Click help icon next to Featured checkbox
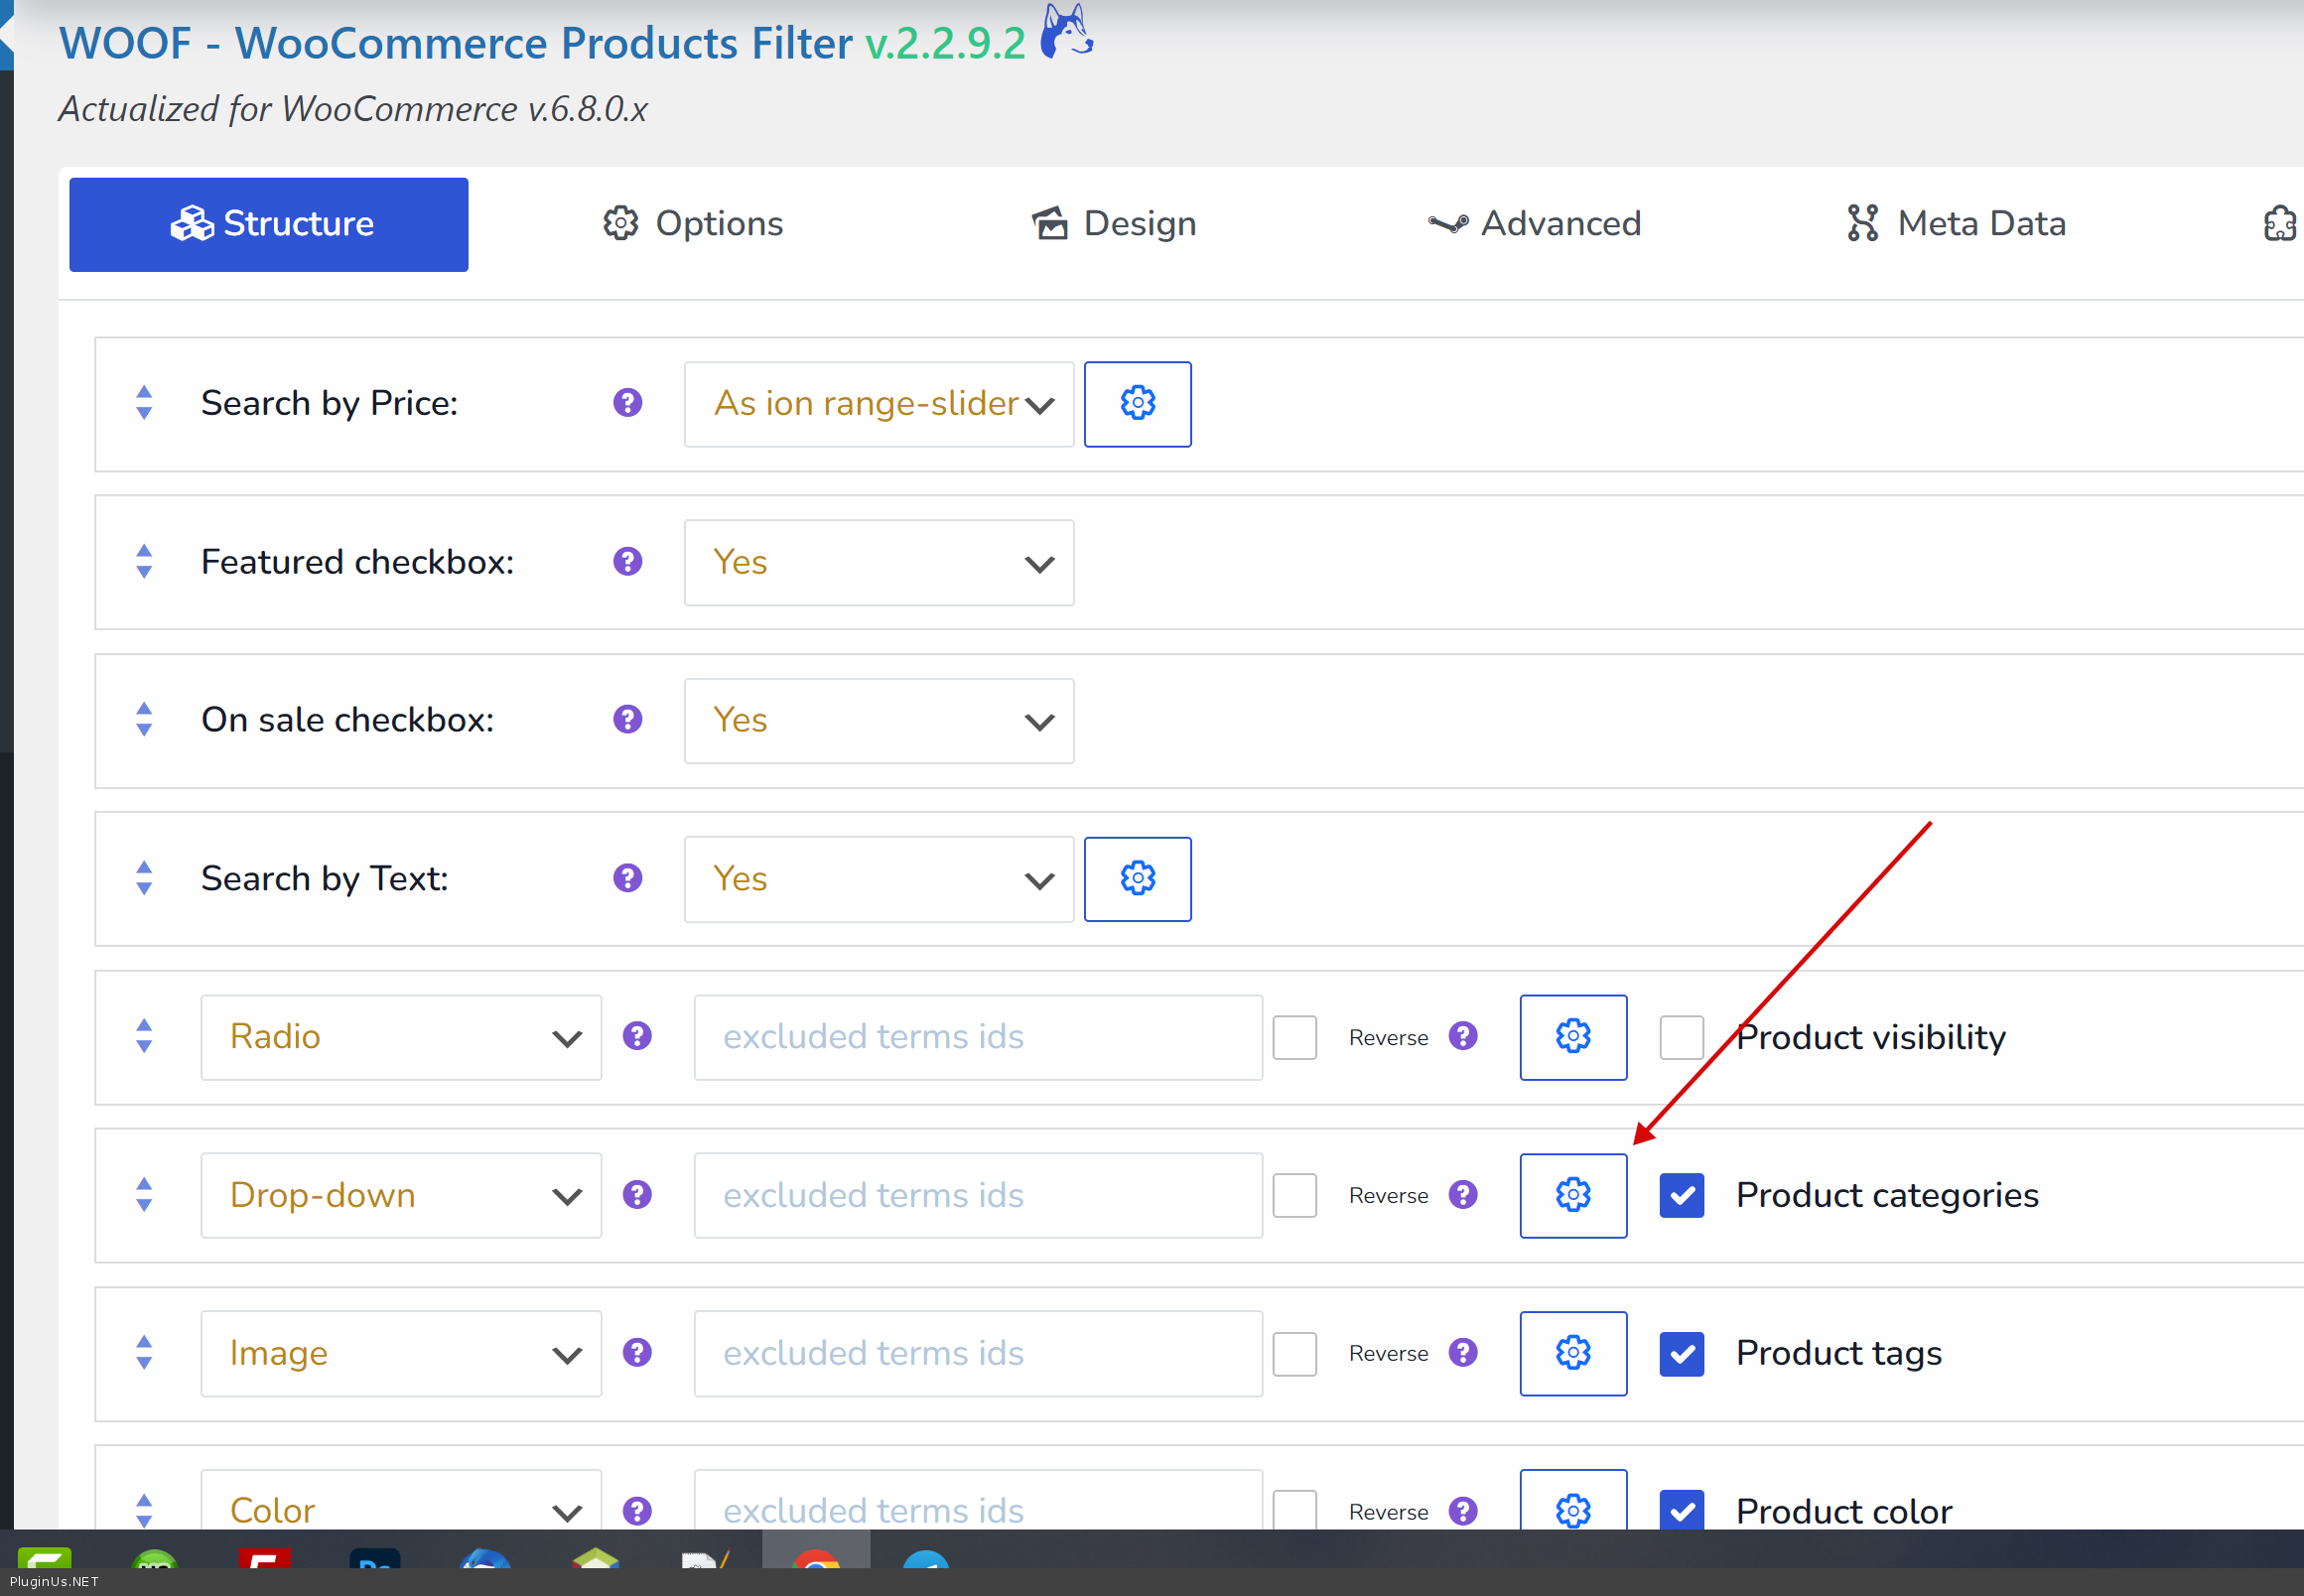The height and width of the screenshot is (1596, 2304). 627,562
